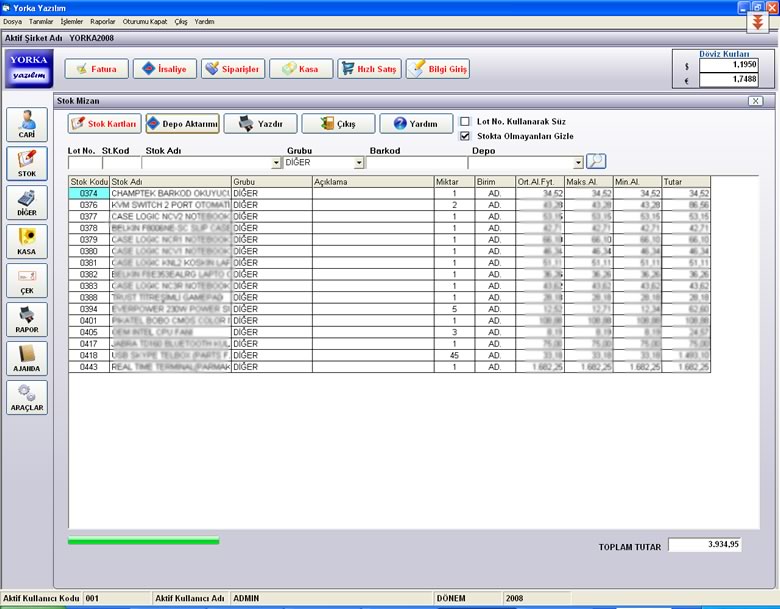Viewport: 780px width, 609px height.
Task: Uncheck Stokta Olmayanları Gizle checkbox
Action: [465, 136]
